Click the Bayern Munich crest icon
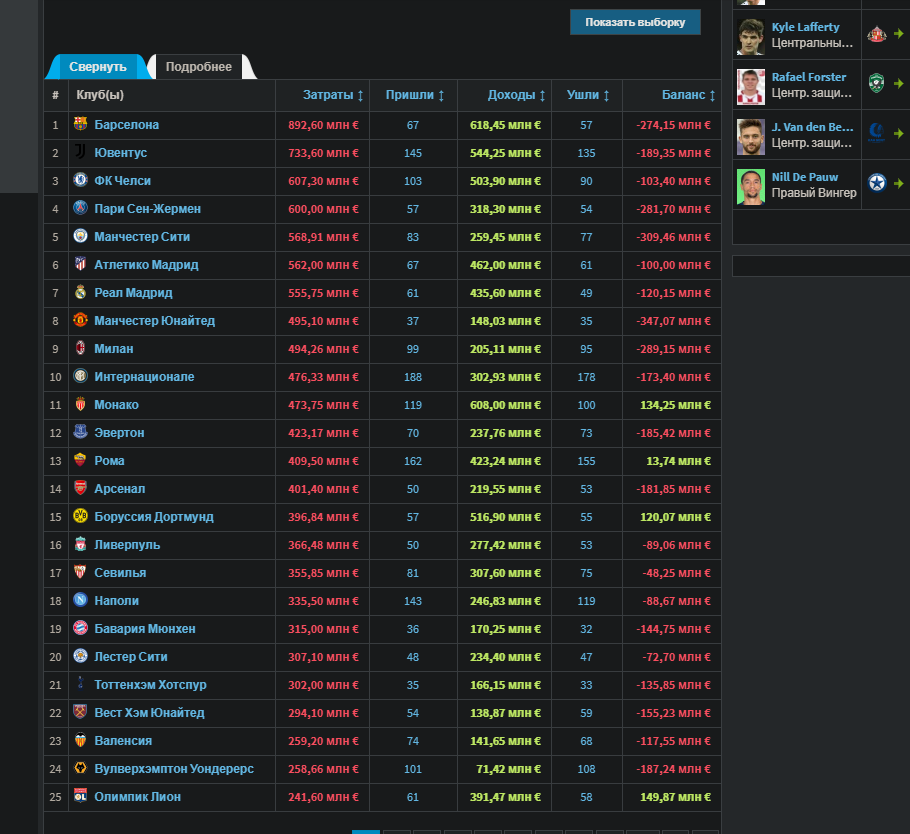 pyautogui.click(x=81, y=629)
